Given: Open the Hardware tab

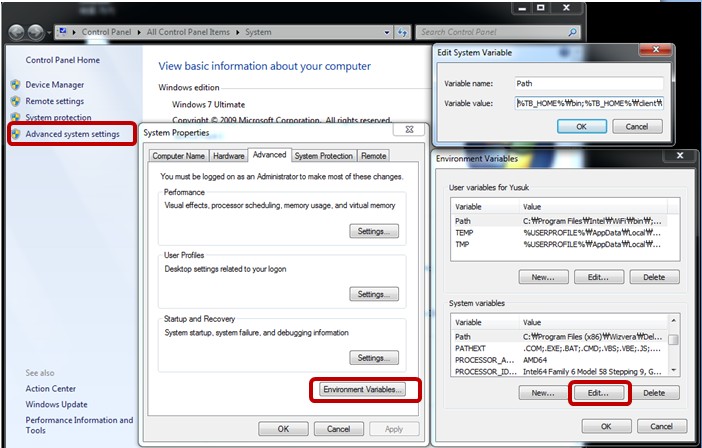Looking at the screenshot, I should 229,156.
